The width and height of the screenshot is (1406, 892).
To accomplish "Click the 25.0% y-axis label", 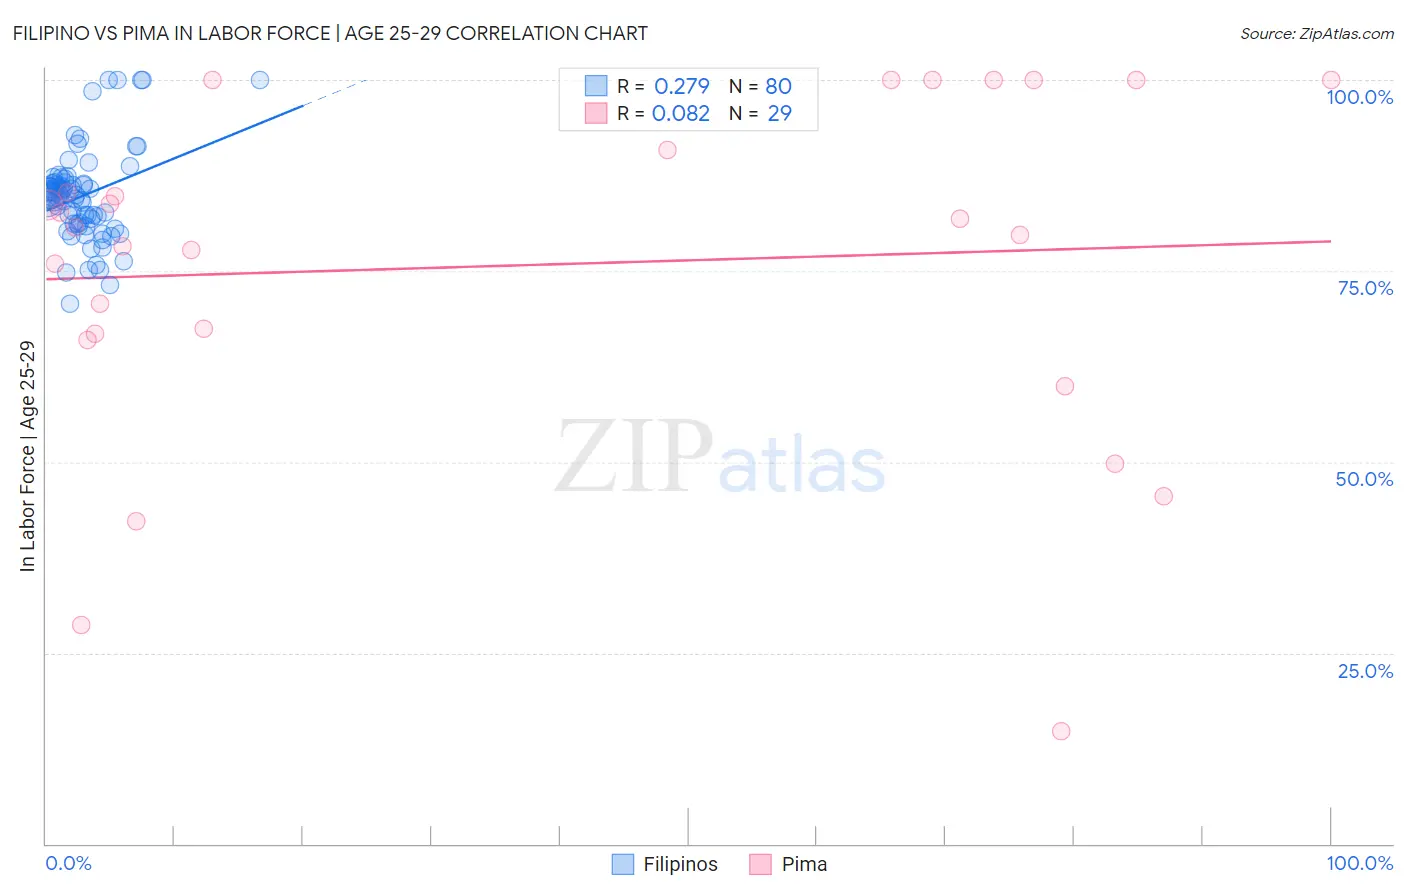I will point(1365,671).
